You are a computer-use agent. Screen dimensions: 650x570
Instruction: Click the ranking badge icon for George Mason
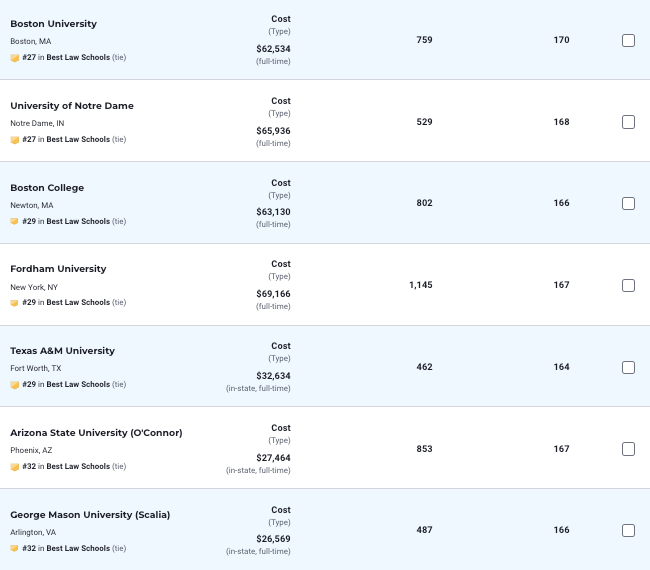click(15, 549)
